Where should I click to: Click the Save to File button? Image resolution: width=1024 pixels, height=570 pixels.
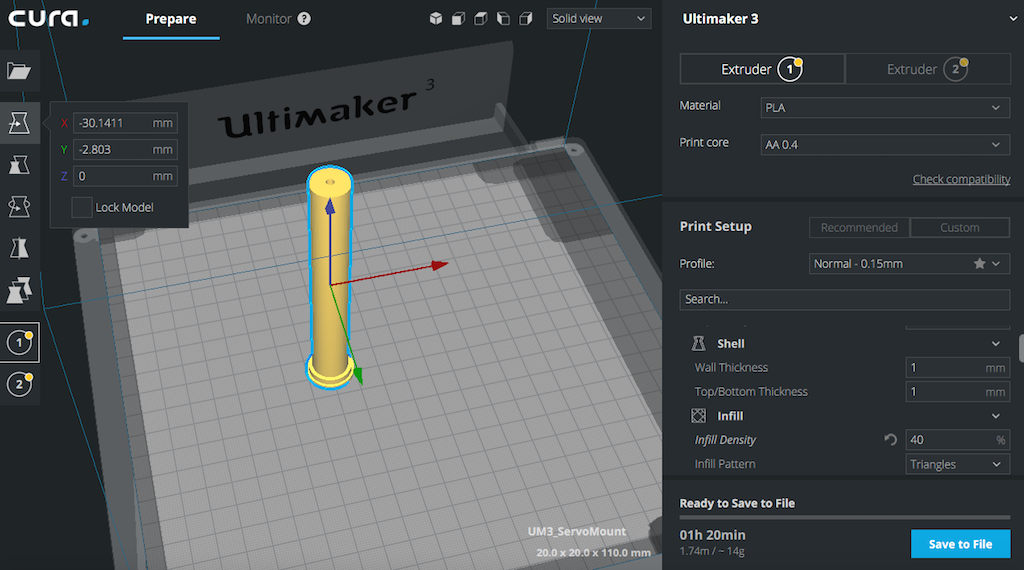click(960, 544)
